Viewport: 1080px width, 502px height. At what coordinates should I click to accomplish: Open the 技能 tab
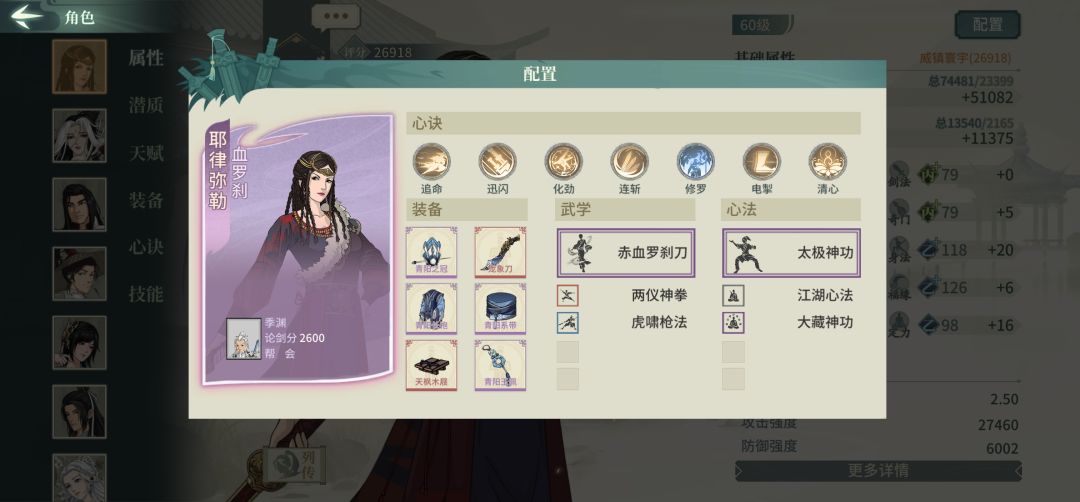(146, 294)
